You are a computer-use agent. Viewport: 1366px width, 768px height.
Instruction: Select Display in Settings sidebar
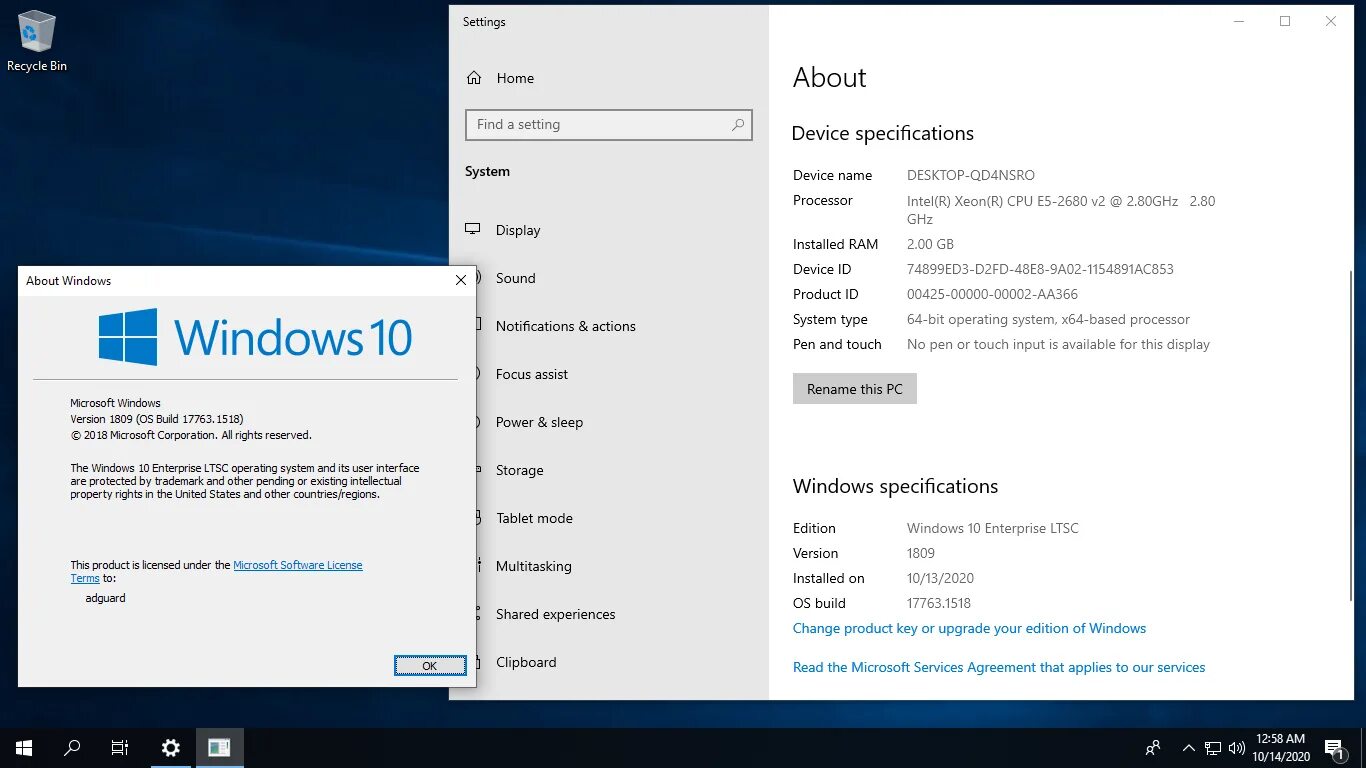click(x=518, y=230)
